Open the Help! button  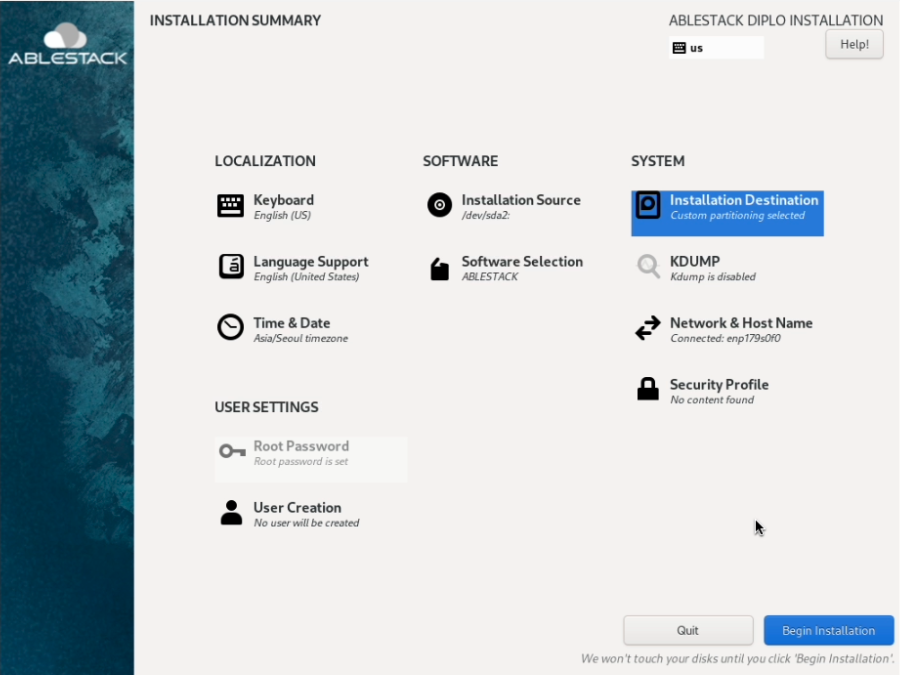854,44
